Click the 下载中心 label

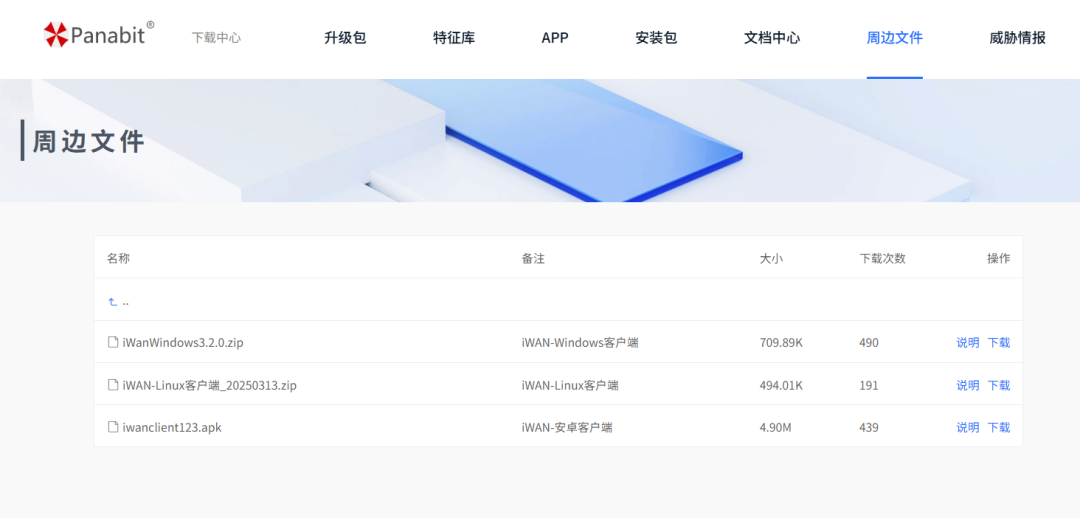(216, 38)
